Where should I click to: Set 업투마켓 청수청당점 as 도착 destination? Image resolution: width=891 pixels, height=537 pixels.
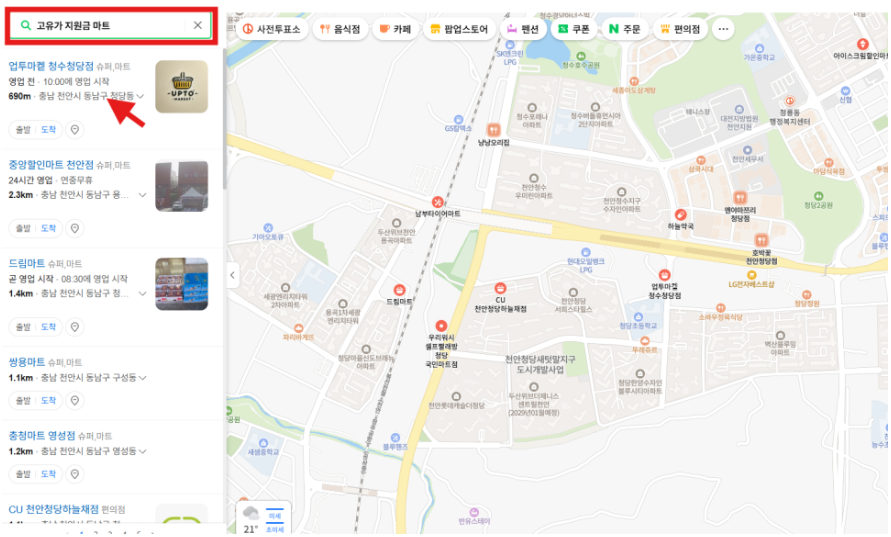[48, 130]
